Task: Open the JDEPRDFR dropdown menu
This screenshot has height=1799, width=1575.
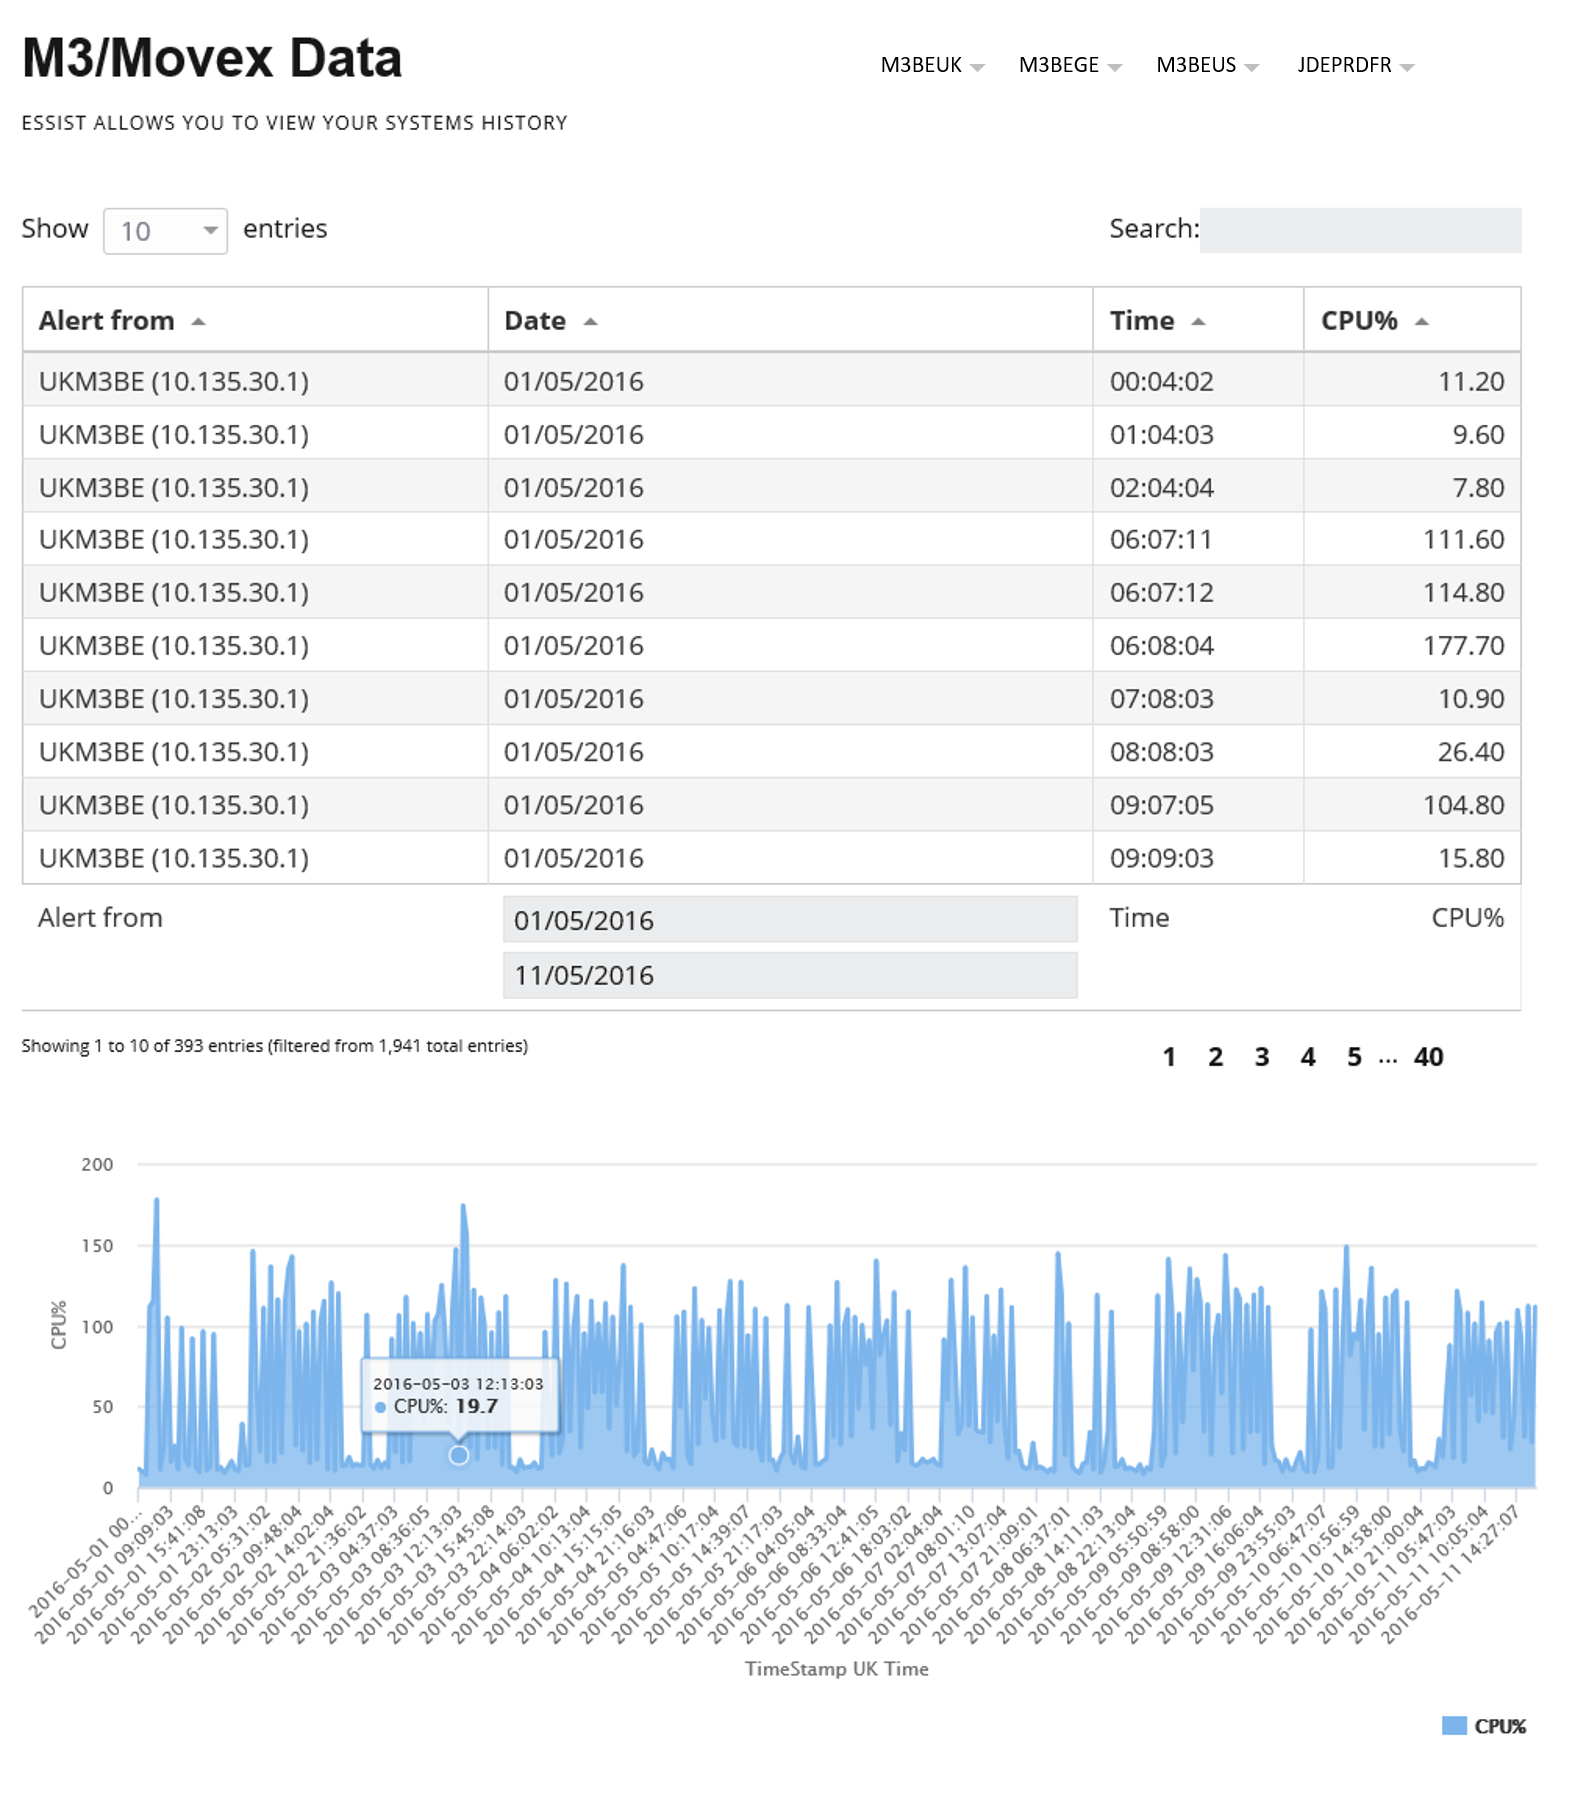Action: (1355, 65)
